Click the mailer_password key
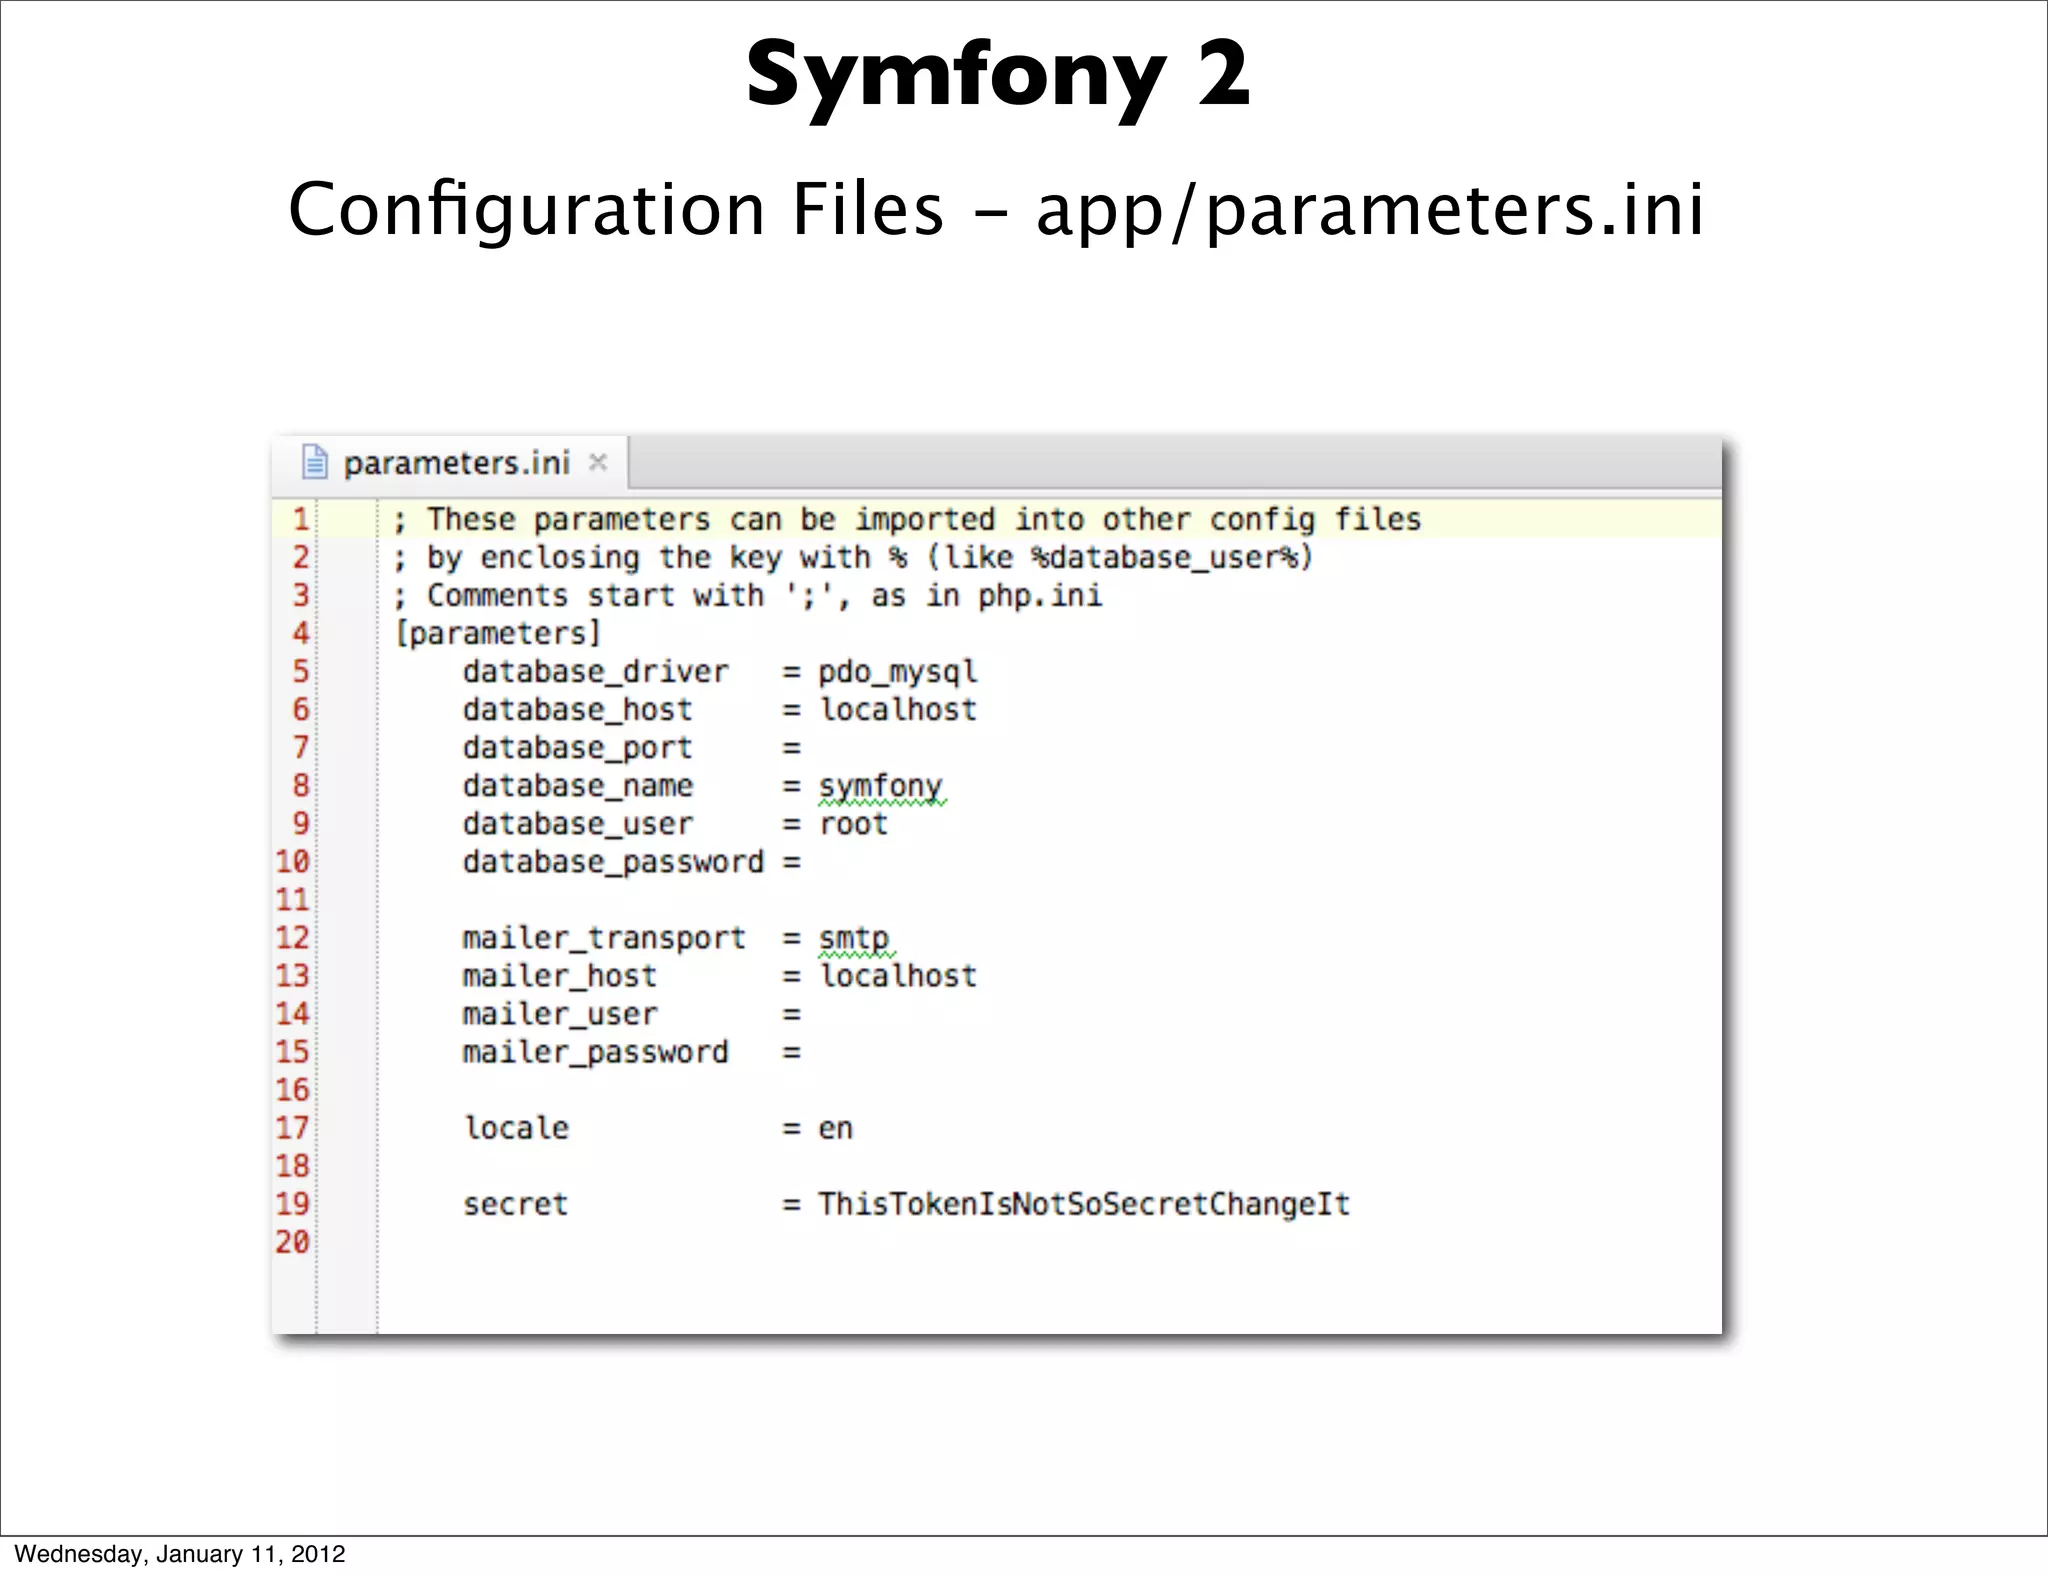The image size is (2048, 1576). coord(596,1052)
